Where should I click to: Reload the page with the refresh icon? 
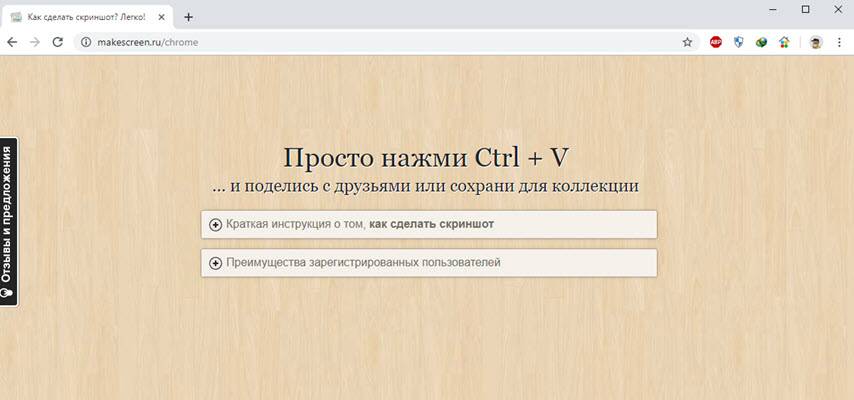58,42
